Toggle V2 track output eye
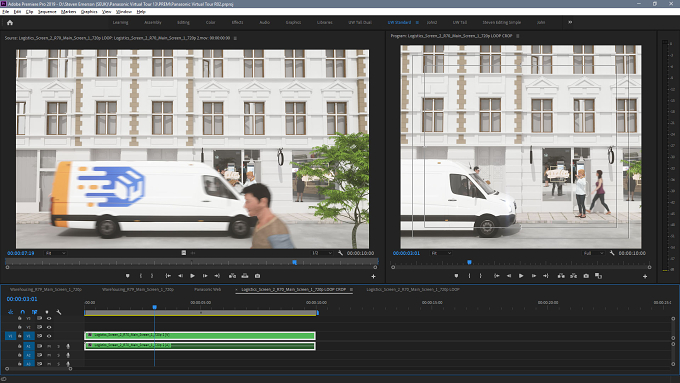680x383 pixels. coord(49,327)
